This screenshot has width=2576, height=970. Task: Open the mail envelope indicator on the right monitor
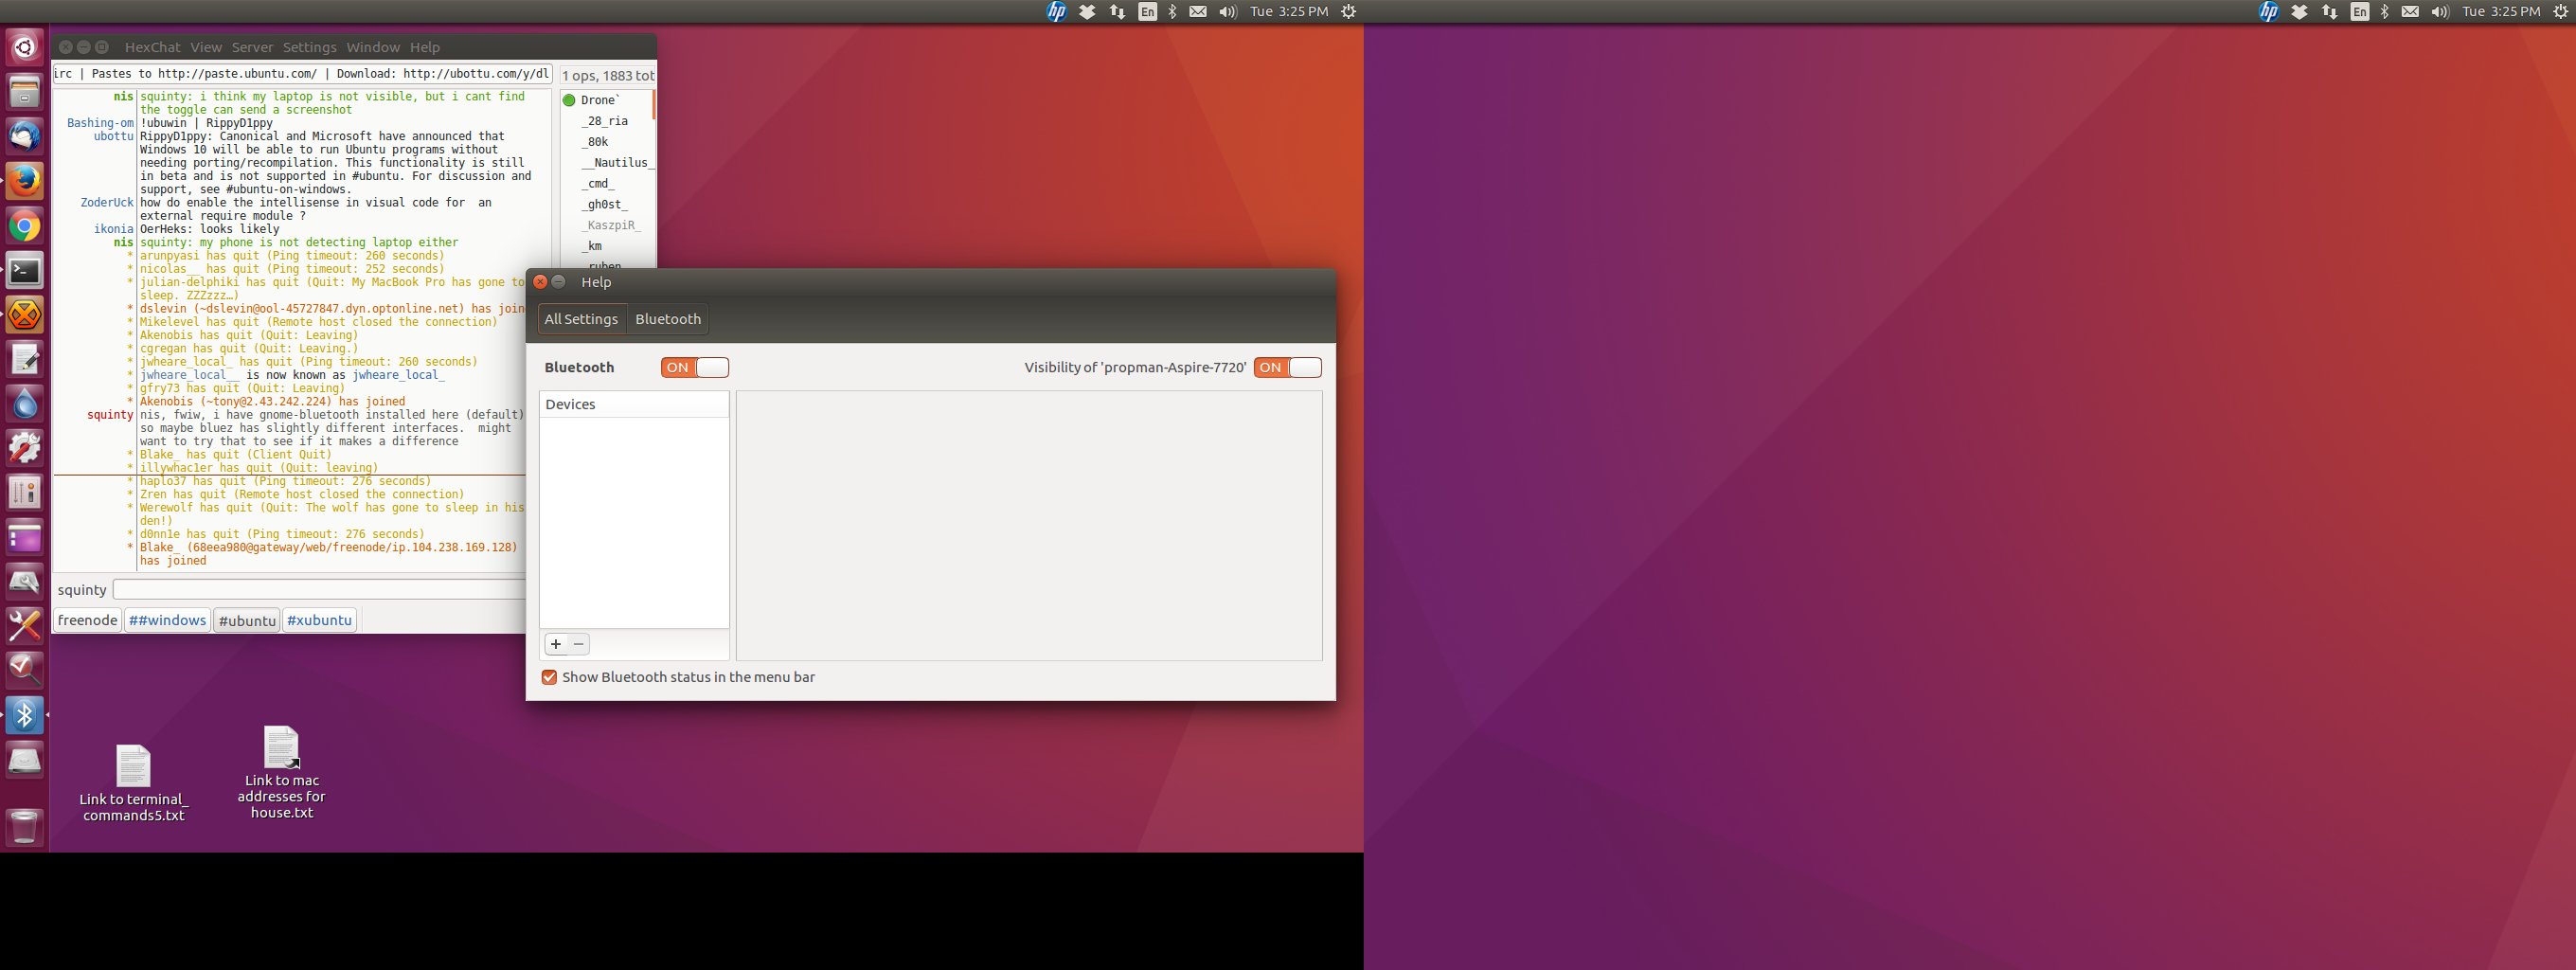2410,11
